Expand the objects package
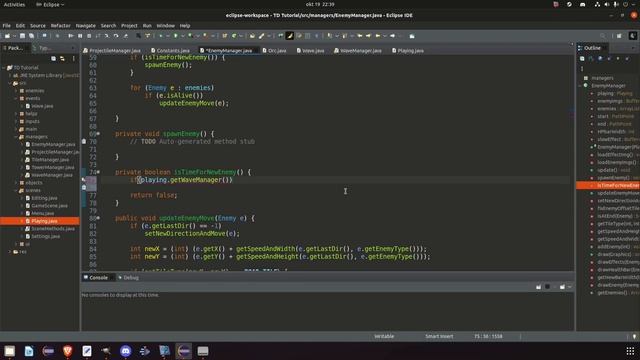Image resolution: width=640 pixels, height=360 pixels. pyautogui.click(x=16, y=182)
